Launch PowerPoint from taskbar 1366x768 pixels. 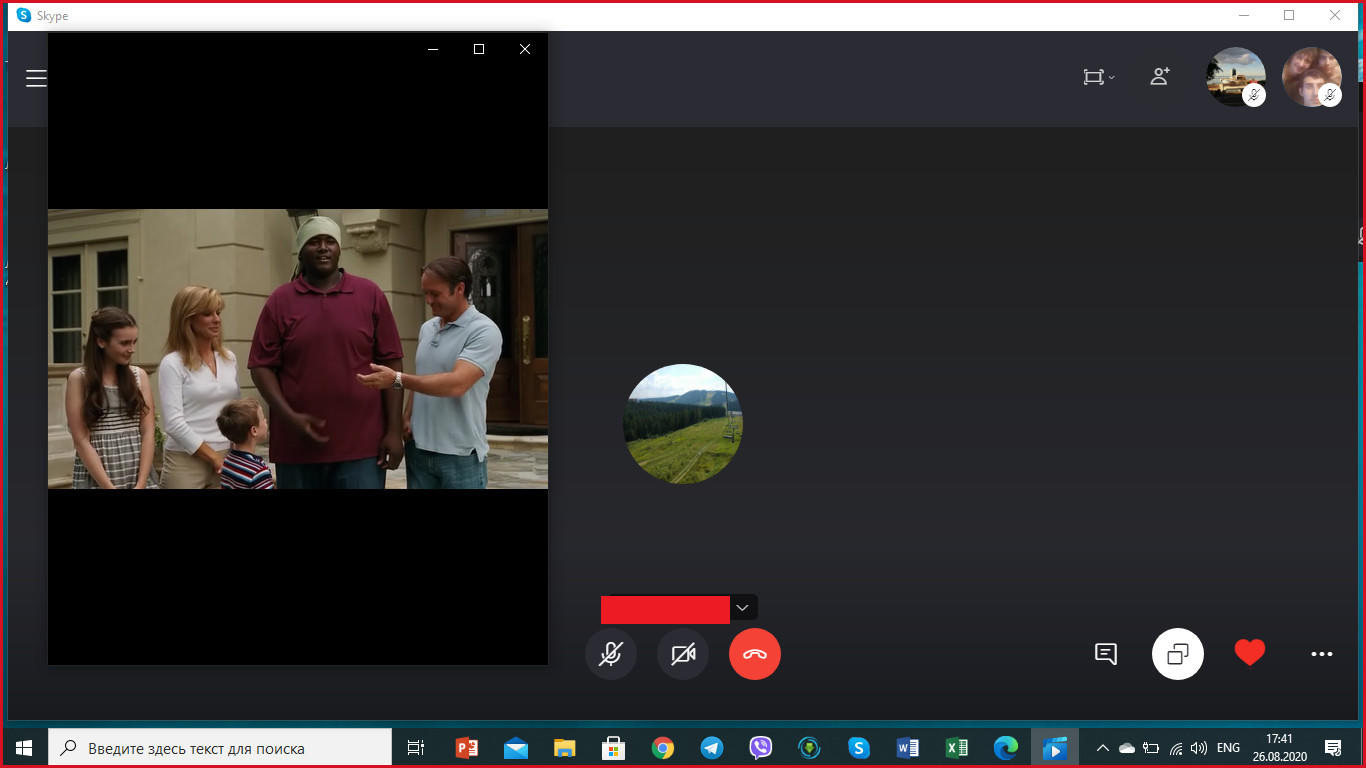pyautogui.click(x=466, y=748)
